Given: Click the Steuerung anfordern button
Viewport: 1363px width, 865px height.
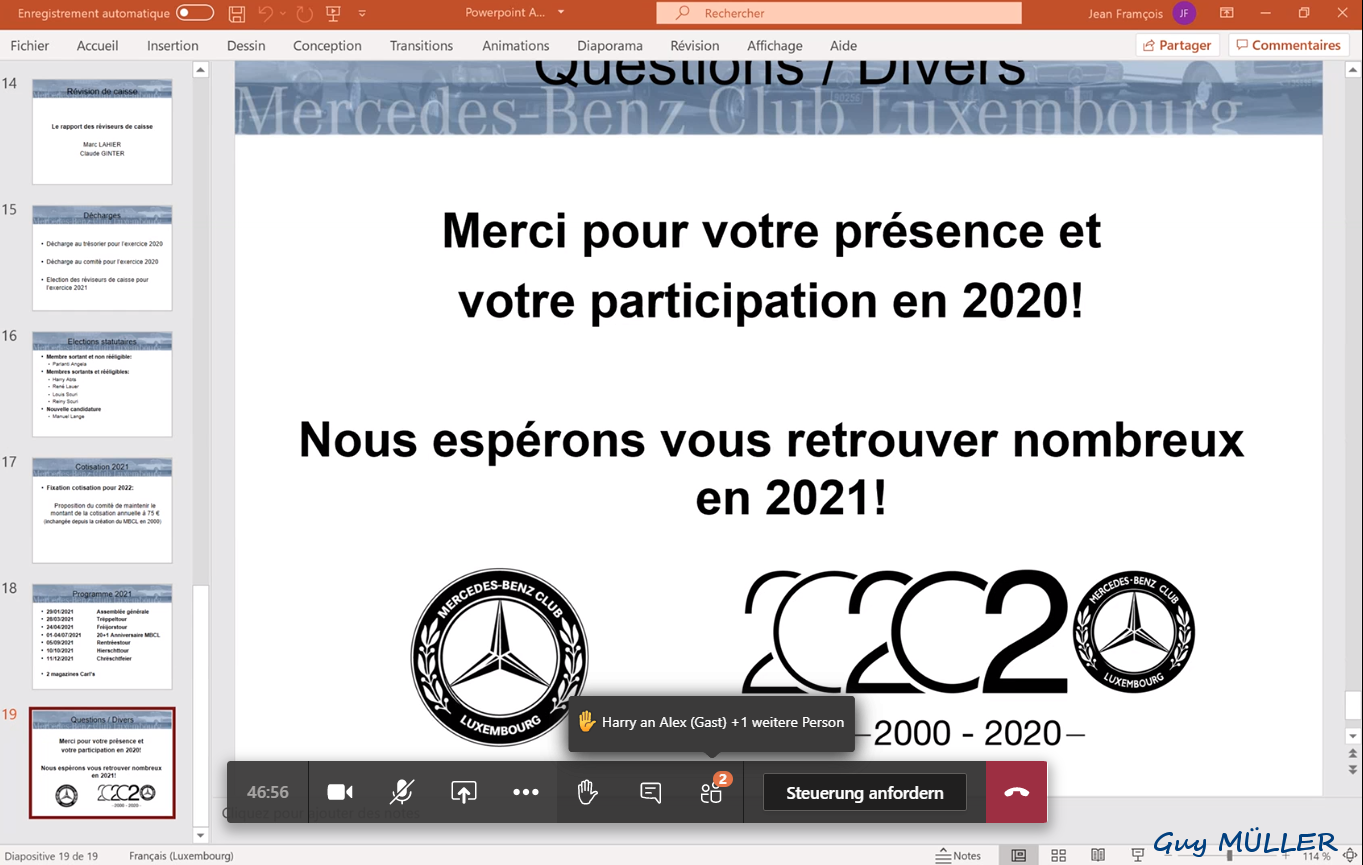Looking at the screenshot, I should click(x=864, y=792).
